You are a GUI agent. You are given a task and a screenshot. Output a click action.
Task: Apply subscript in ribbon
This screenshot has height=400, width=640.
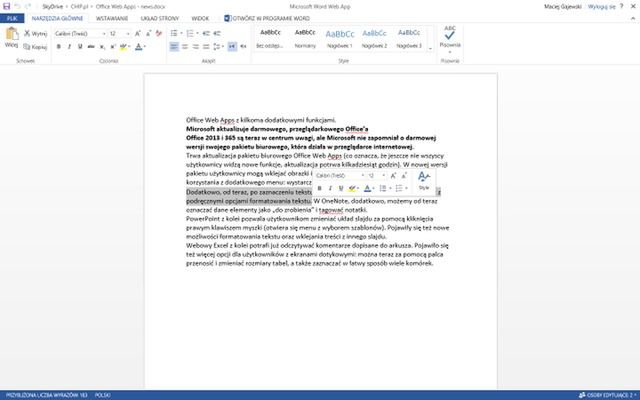(102, 47)
